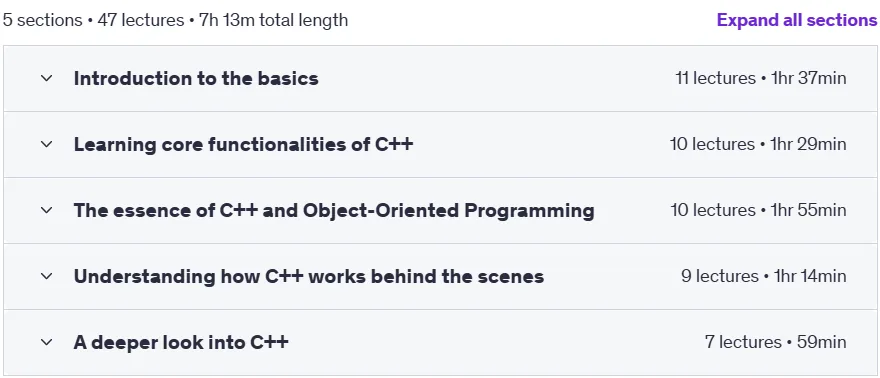
Task: Open Introduction to the basics section title
Action: [x=196, y=79]
